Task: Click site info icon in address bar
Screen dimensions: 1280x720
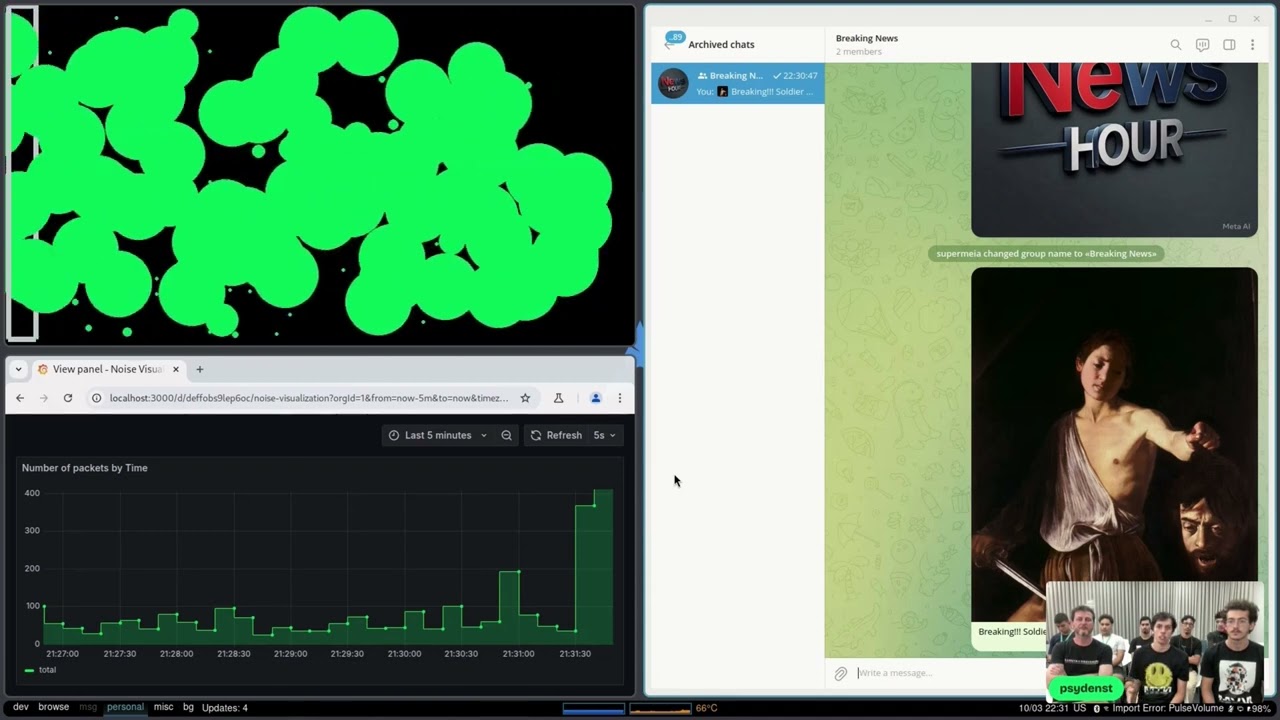Action: pos(96,398)
